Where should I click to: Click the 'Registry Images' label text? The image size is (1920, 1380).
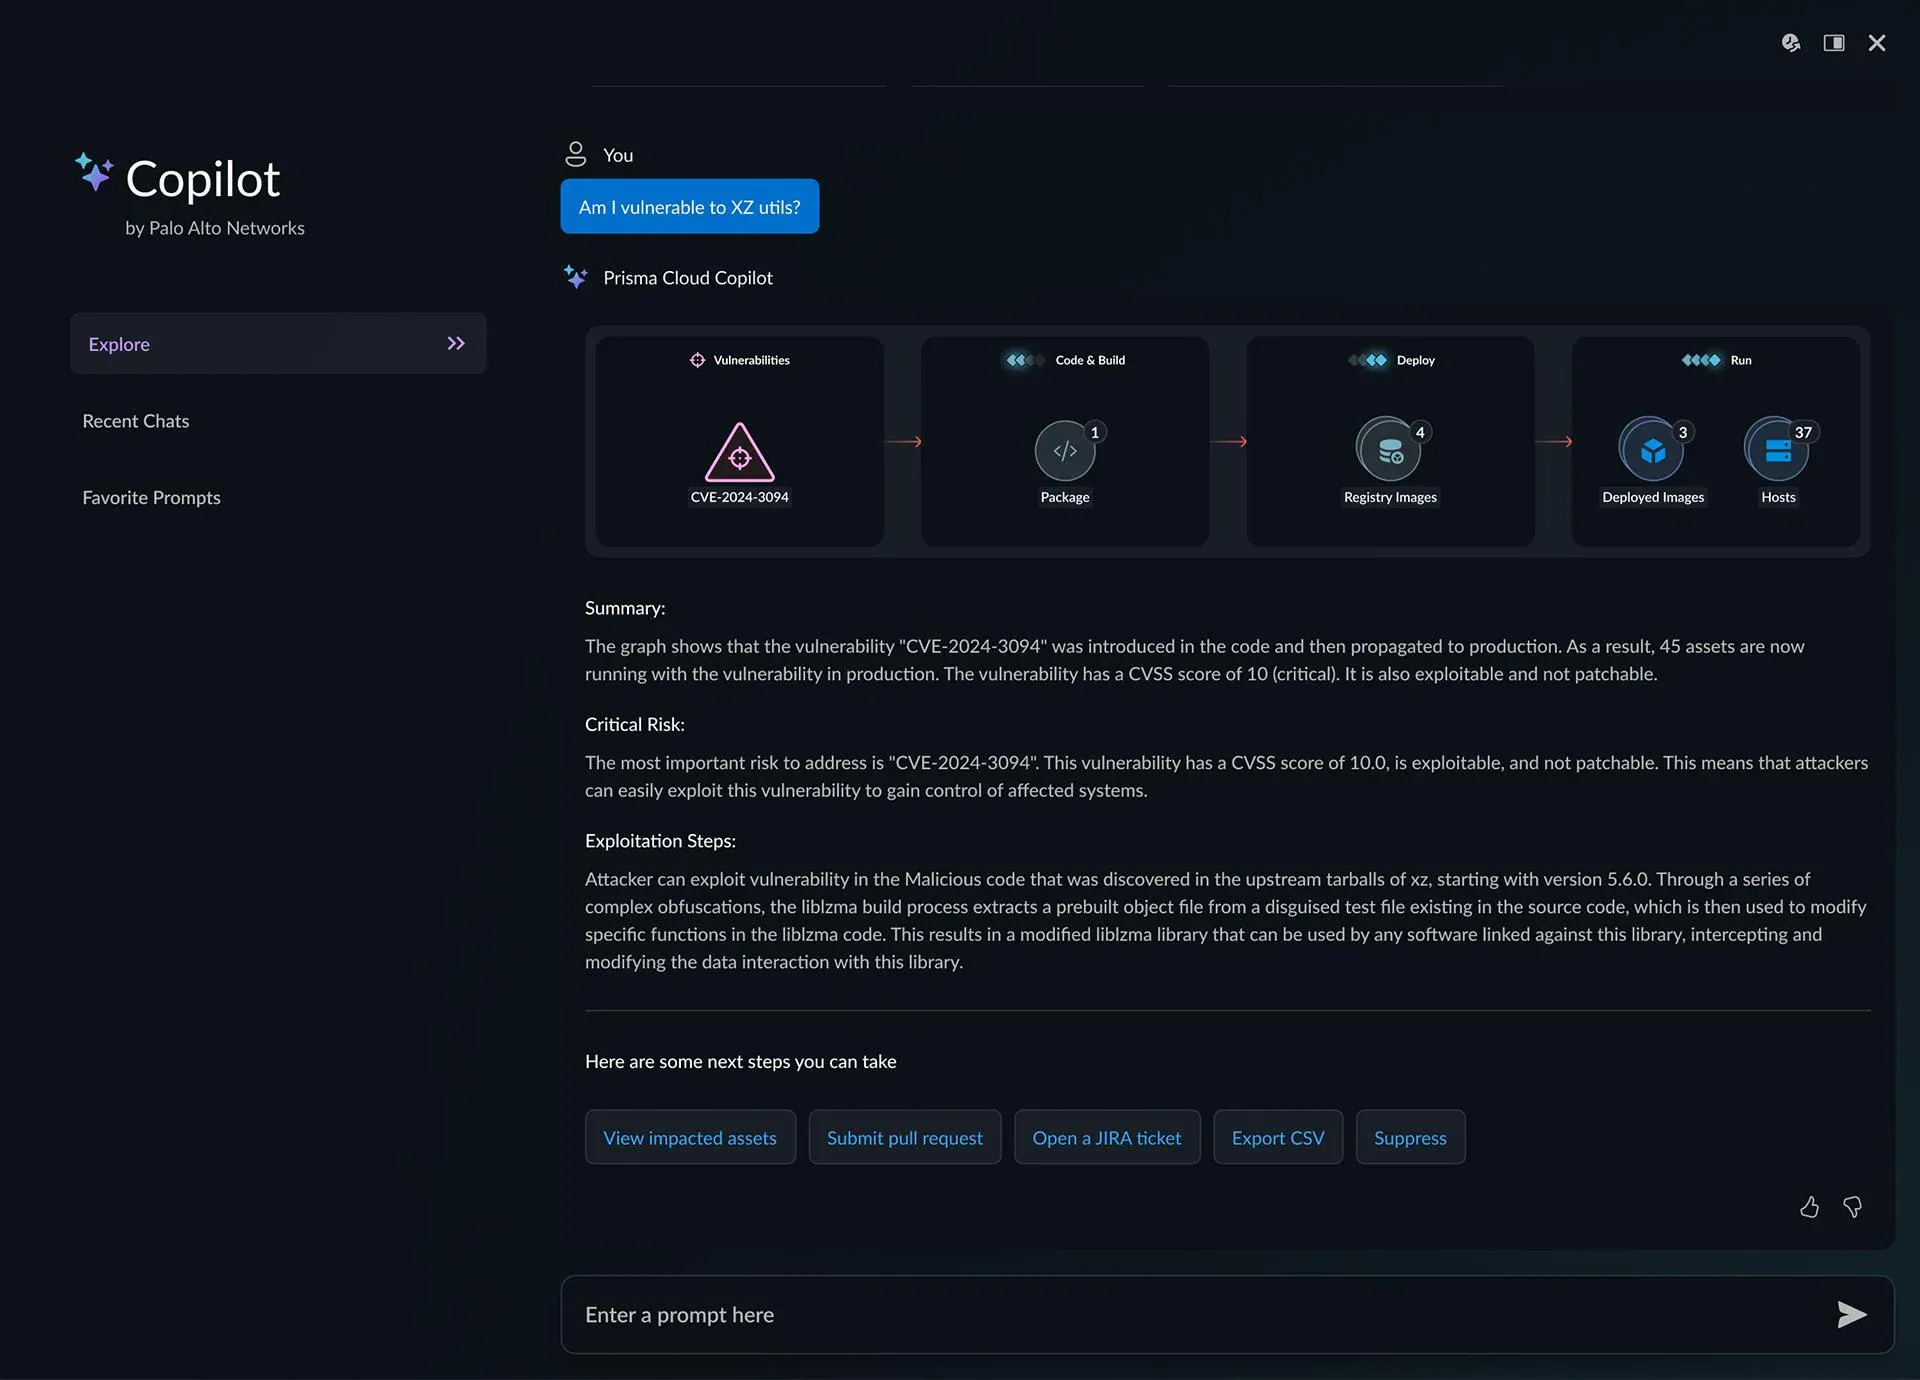tap(1390, 497)
